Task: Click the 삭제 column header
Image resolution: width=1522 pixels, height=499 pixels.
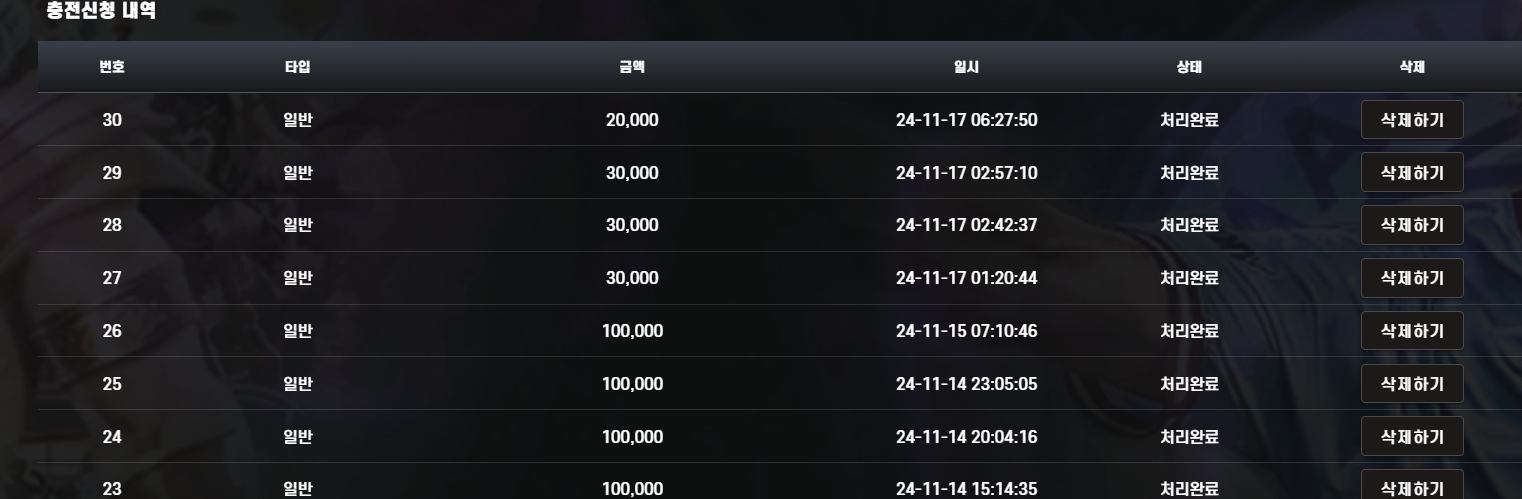Action: (1412, 67)
